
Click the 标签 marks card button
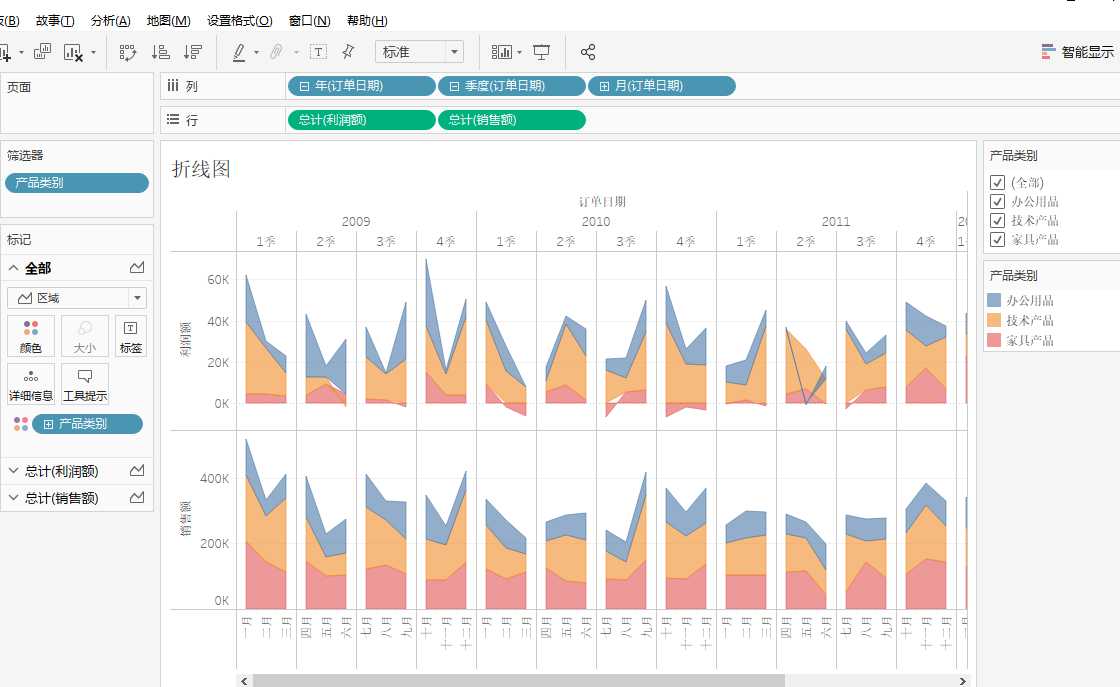pyautogui.click(x=131, y=336)
